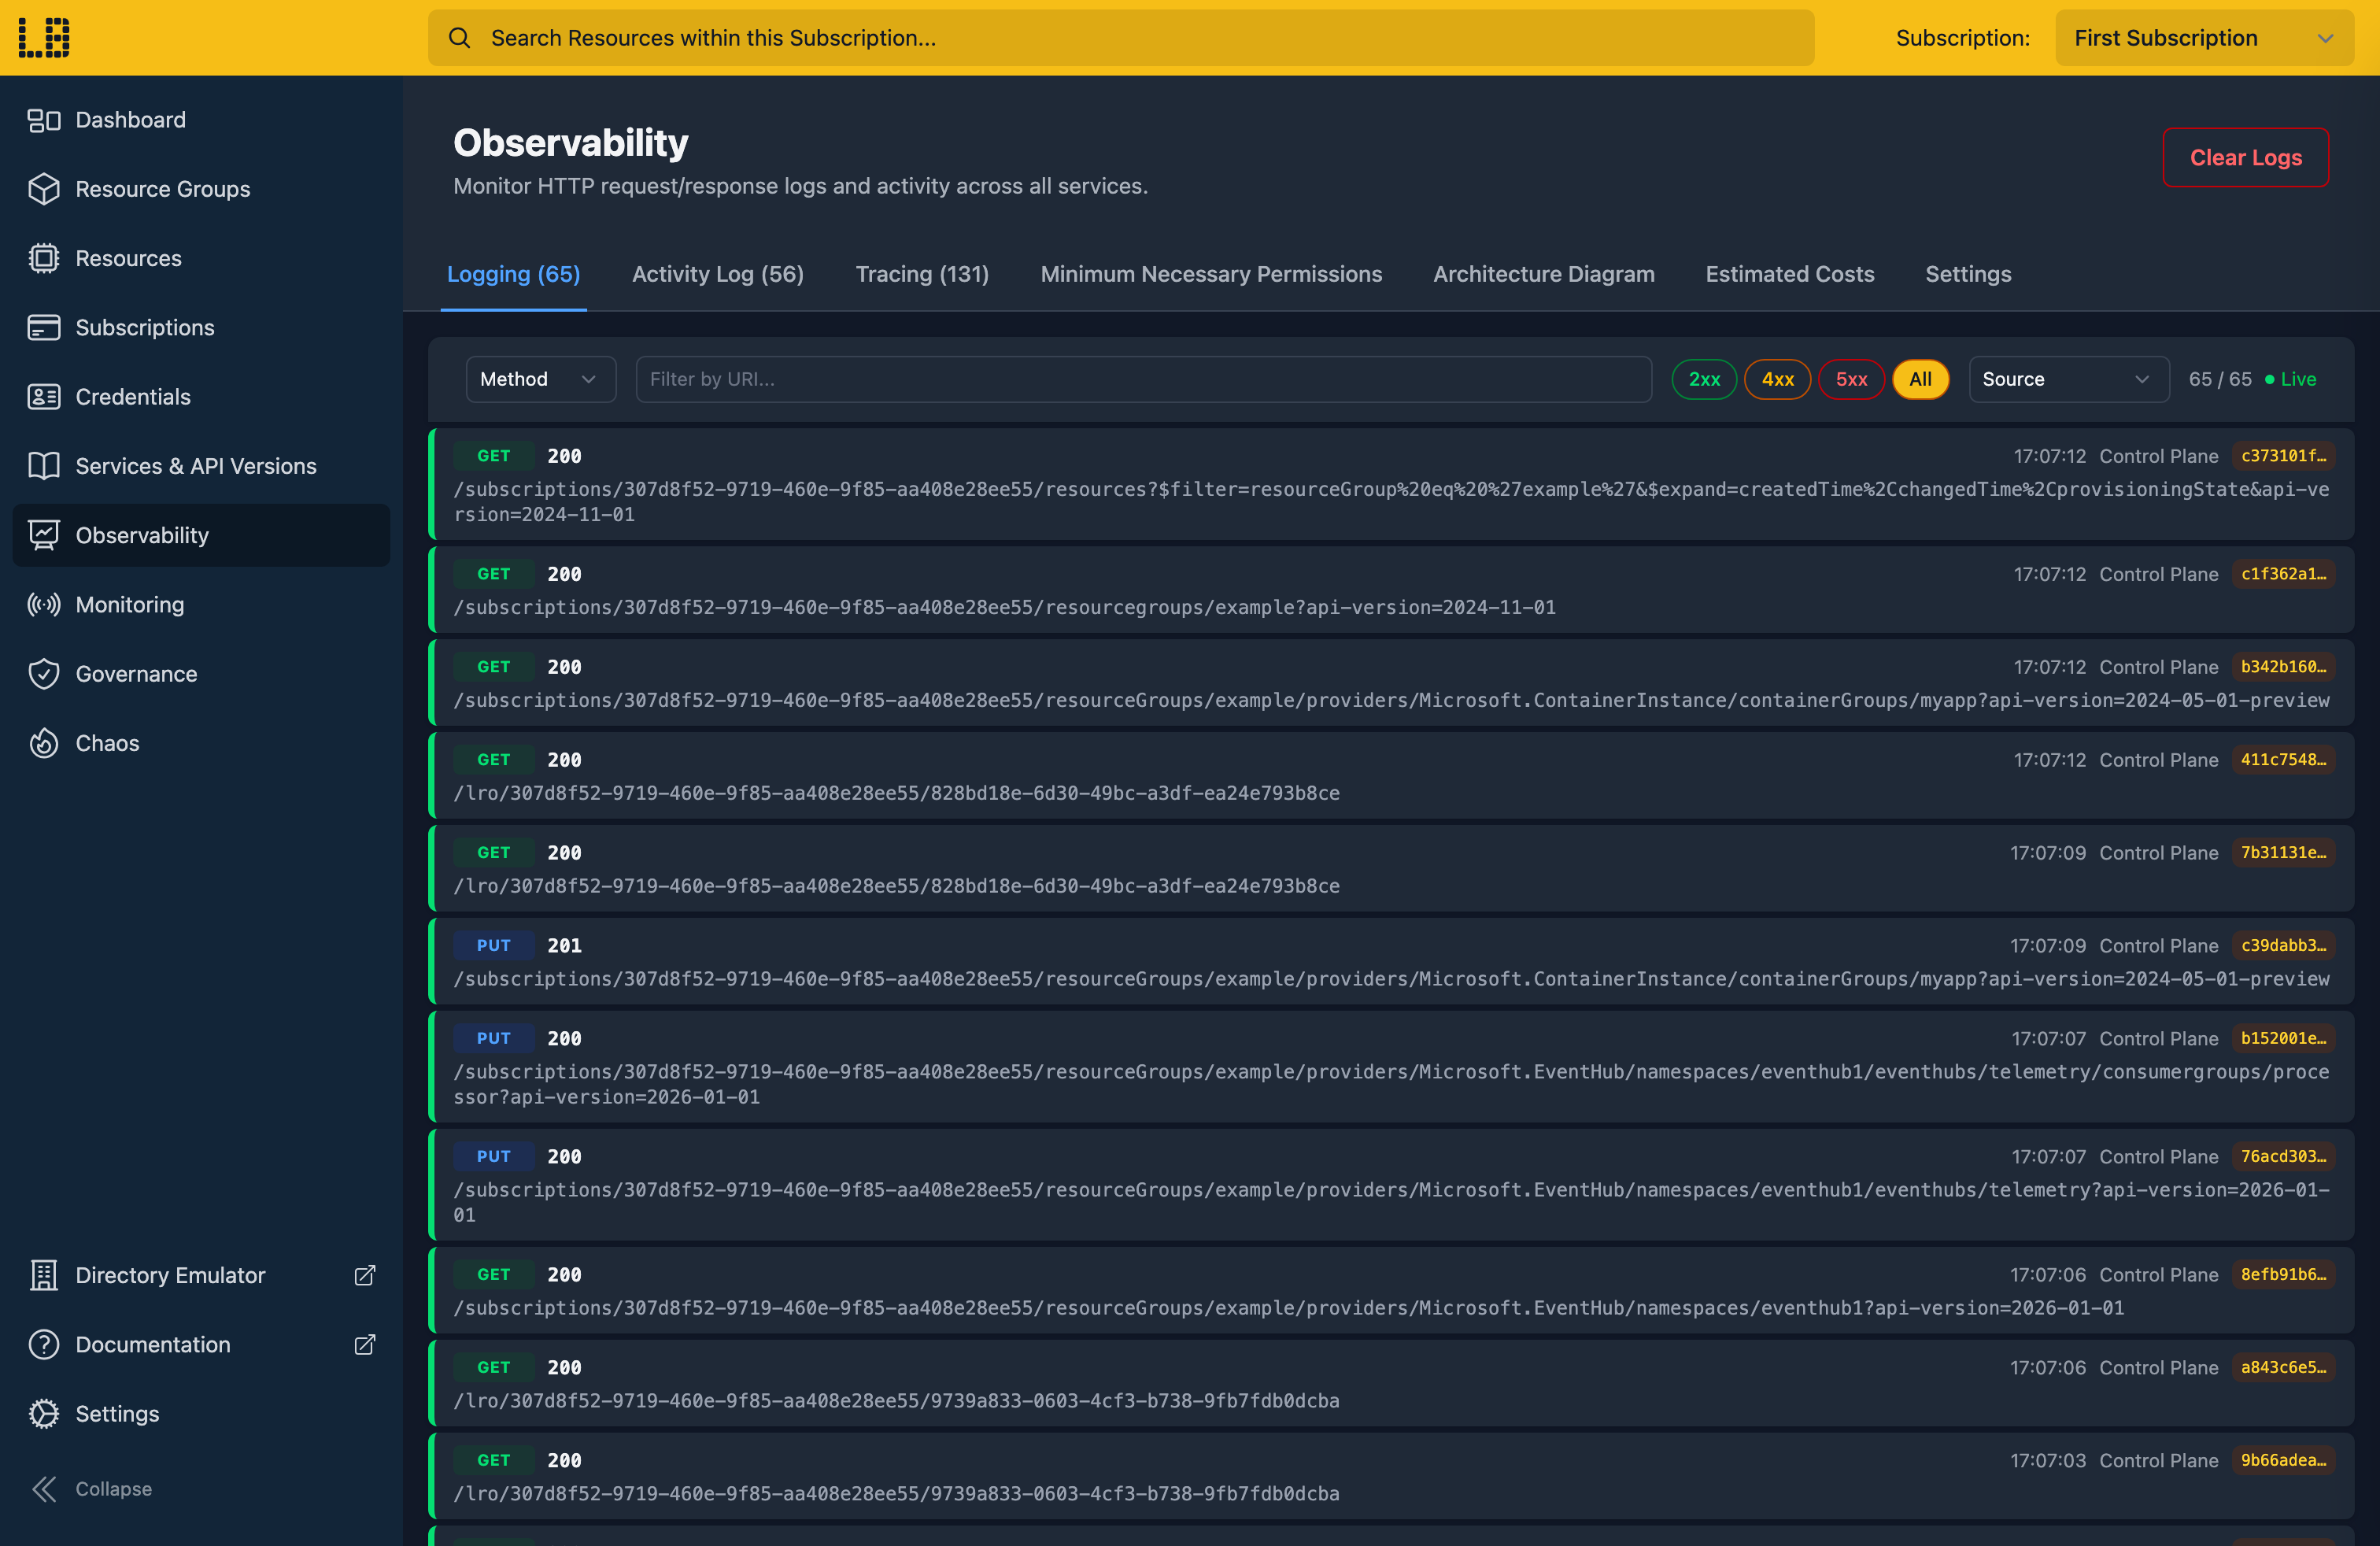Click the Search Resources search box

click(1120, 38)
